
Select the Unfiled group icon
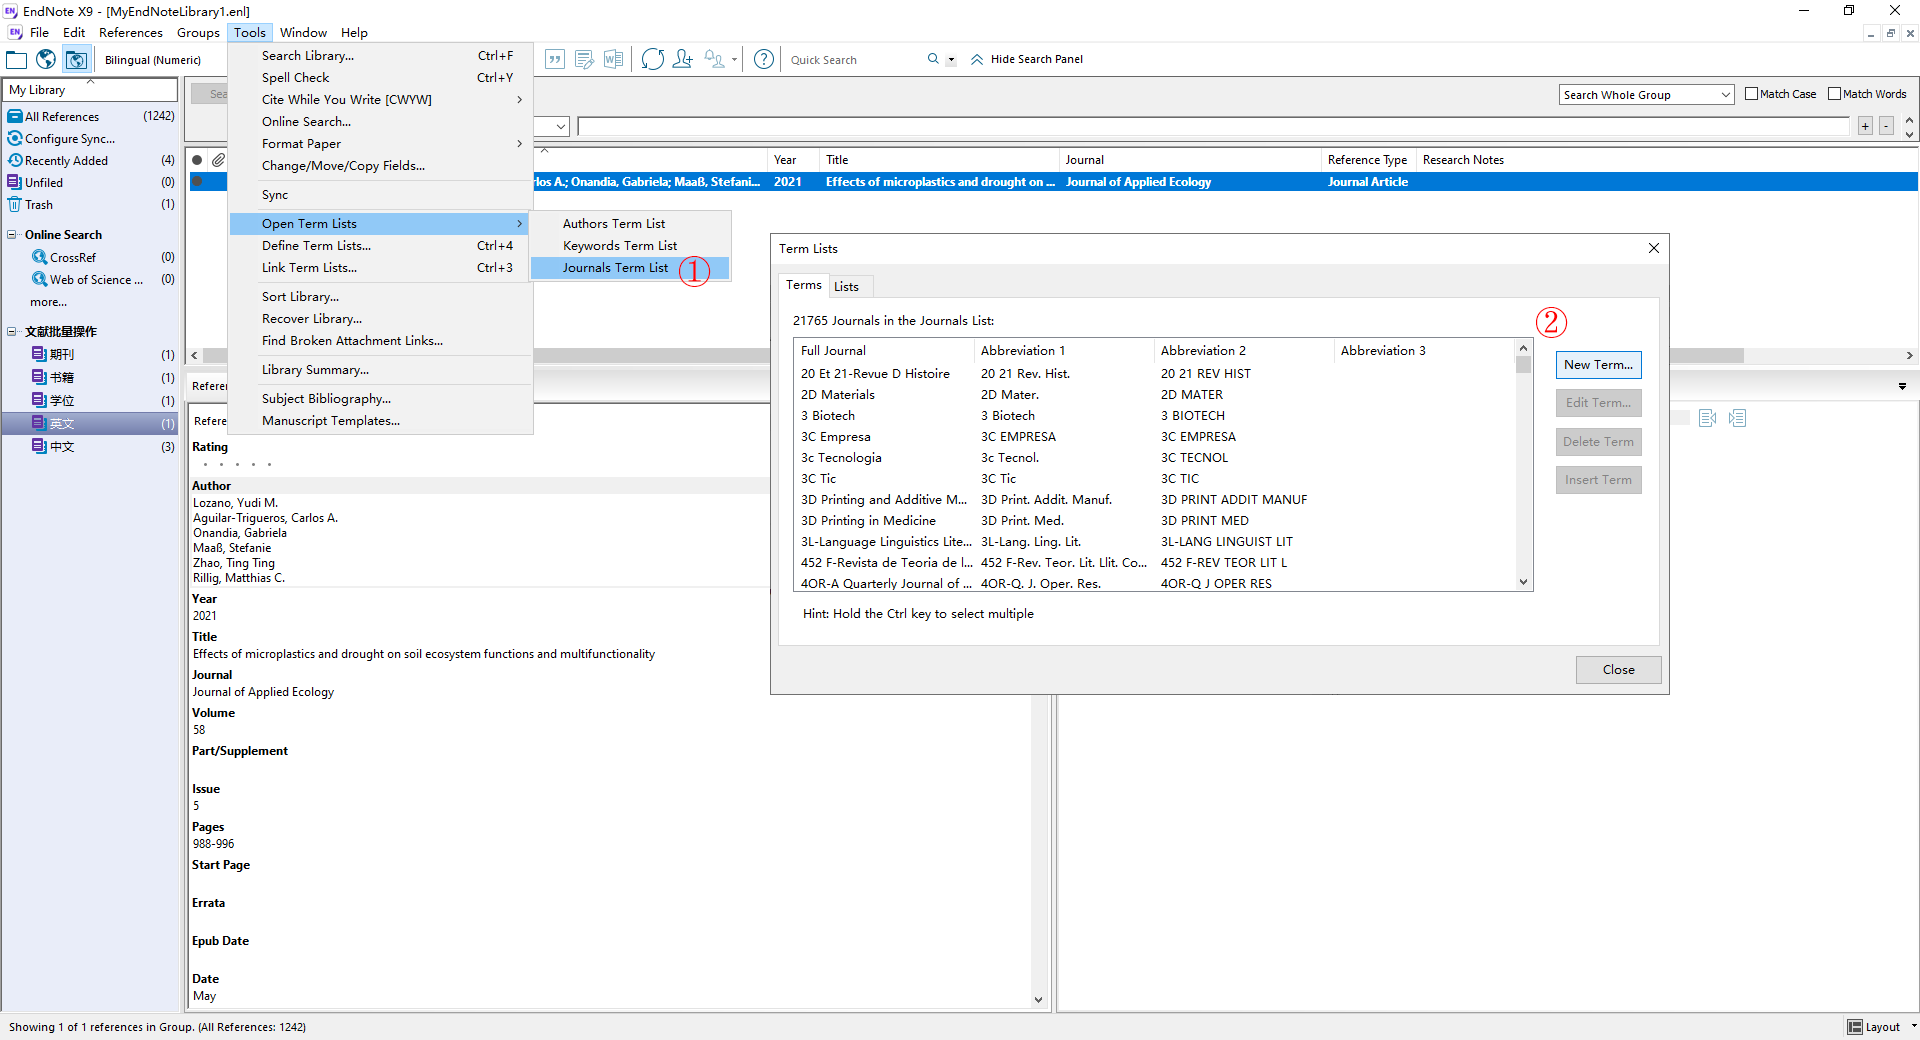tap(15, 183)
